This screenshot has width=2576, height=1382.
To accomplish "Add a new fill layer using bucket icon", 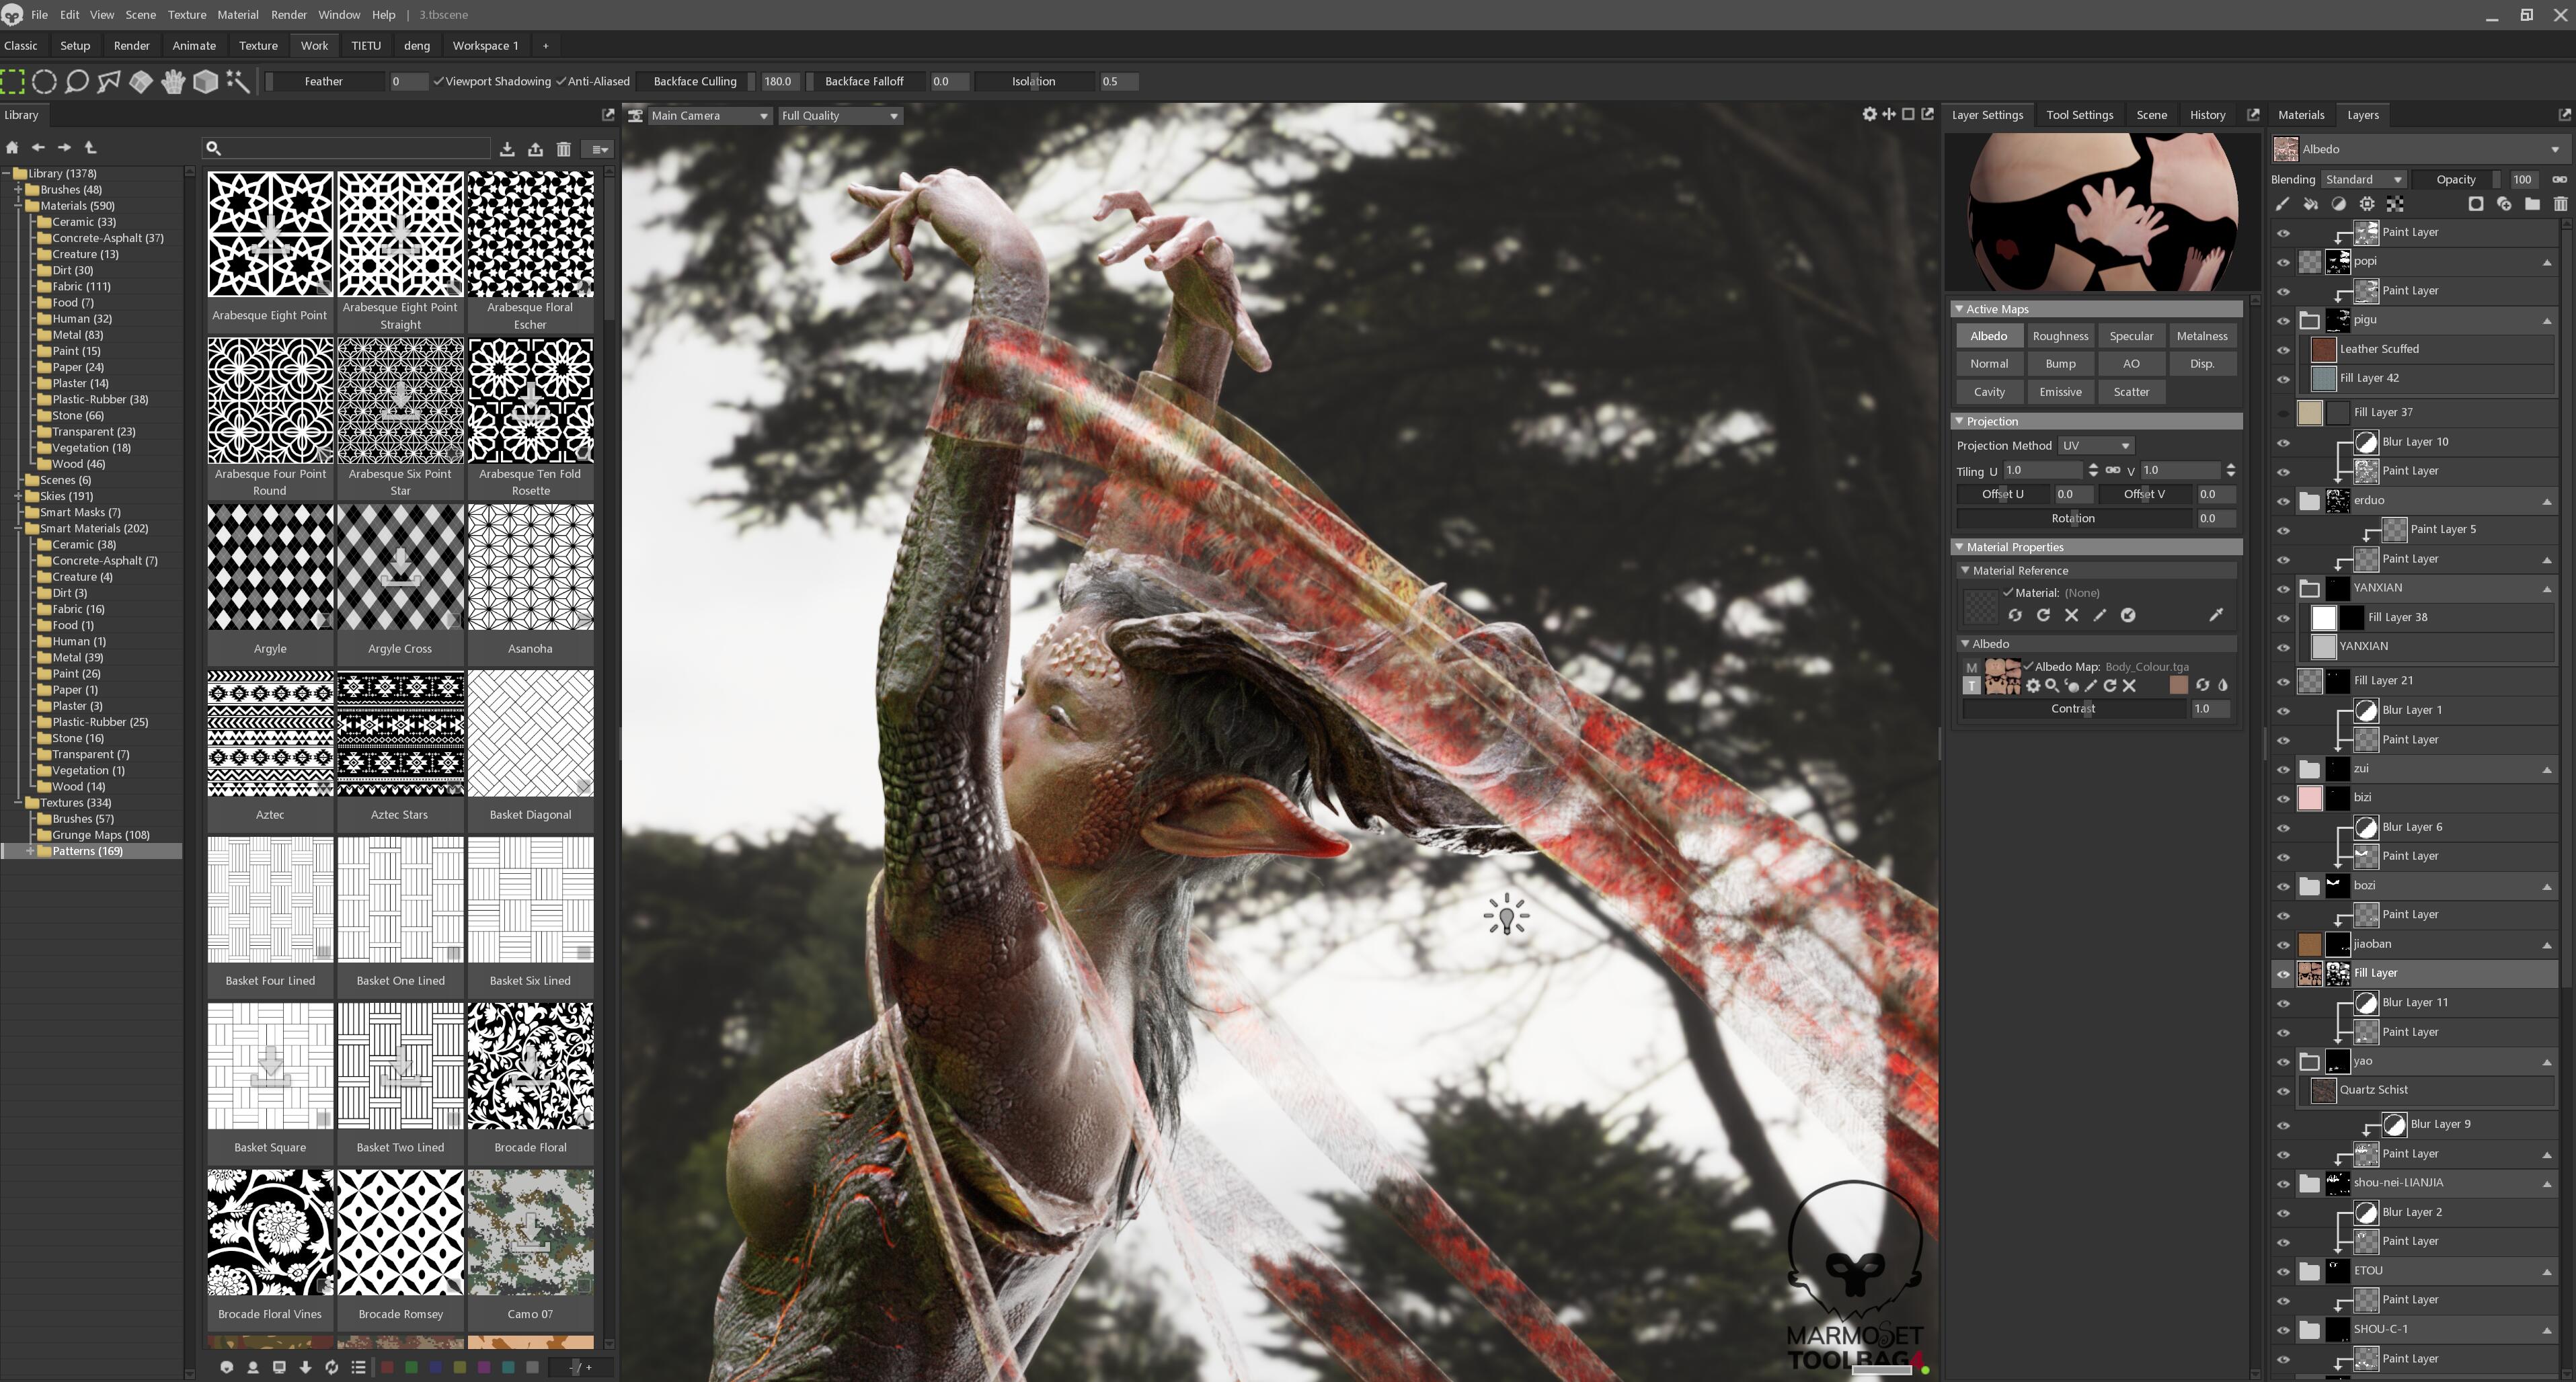I will coord(2310,204).
